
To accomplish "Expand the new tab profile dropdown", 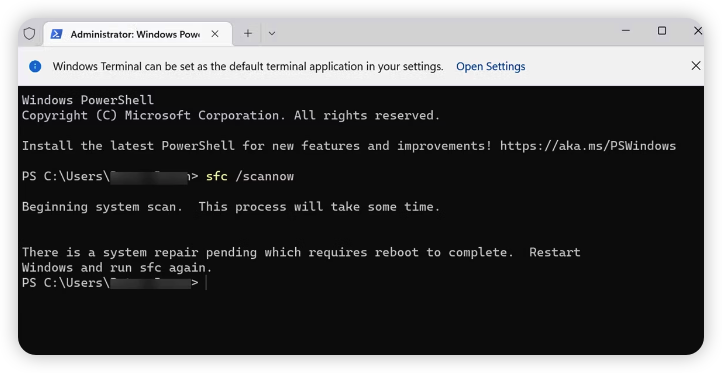I will [x=272, y=33].
